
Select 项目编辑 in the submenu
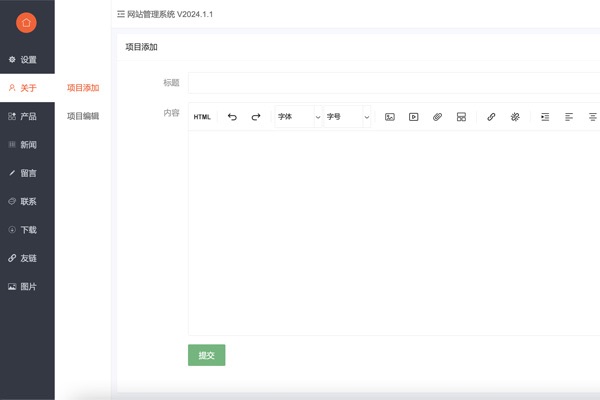(x=83, y=116)
